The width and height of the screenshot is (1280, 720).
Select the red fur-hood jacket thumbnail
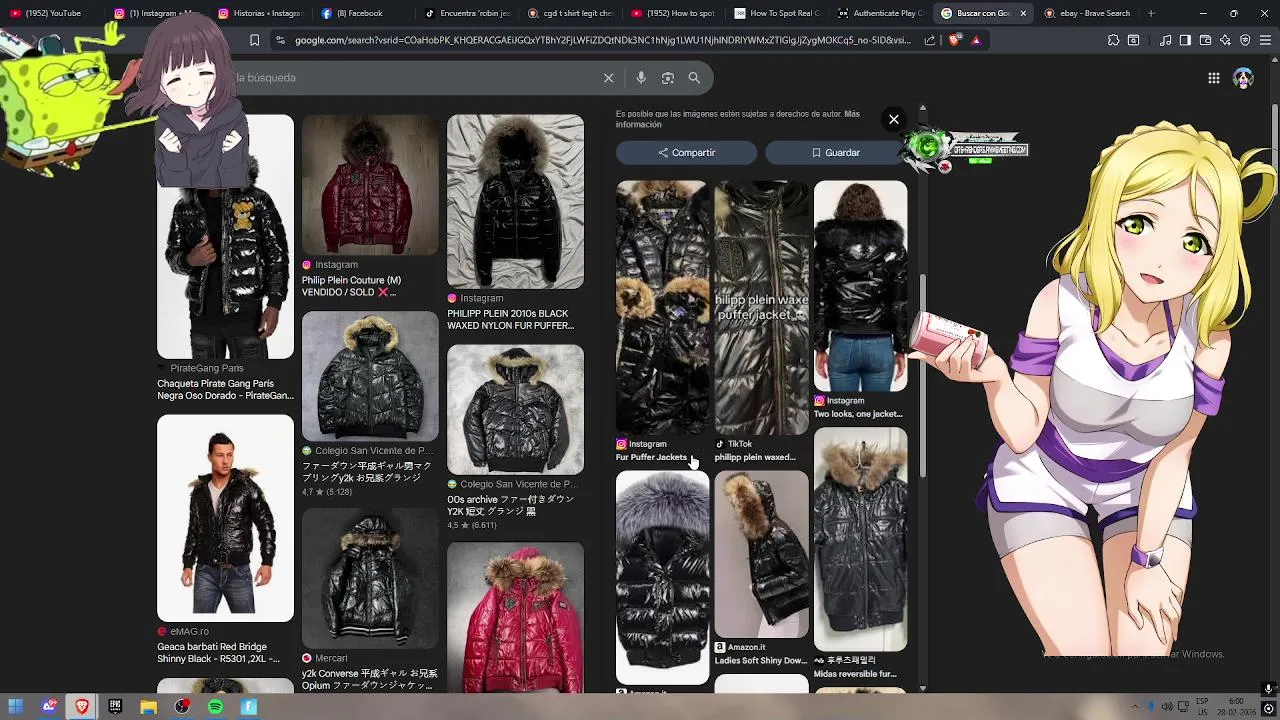(370, 184)
